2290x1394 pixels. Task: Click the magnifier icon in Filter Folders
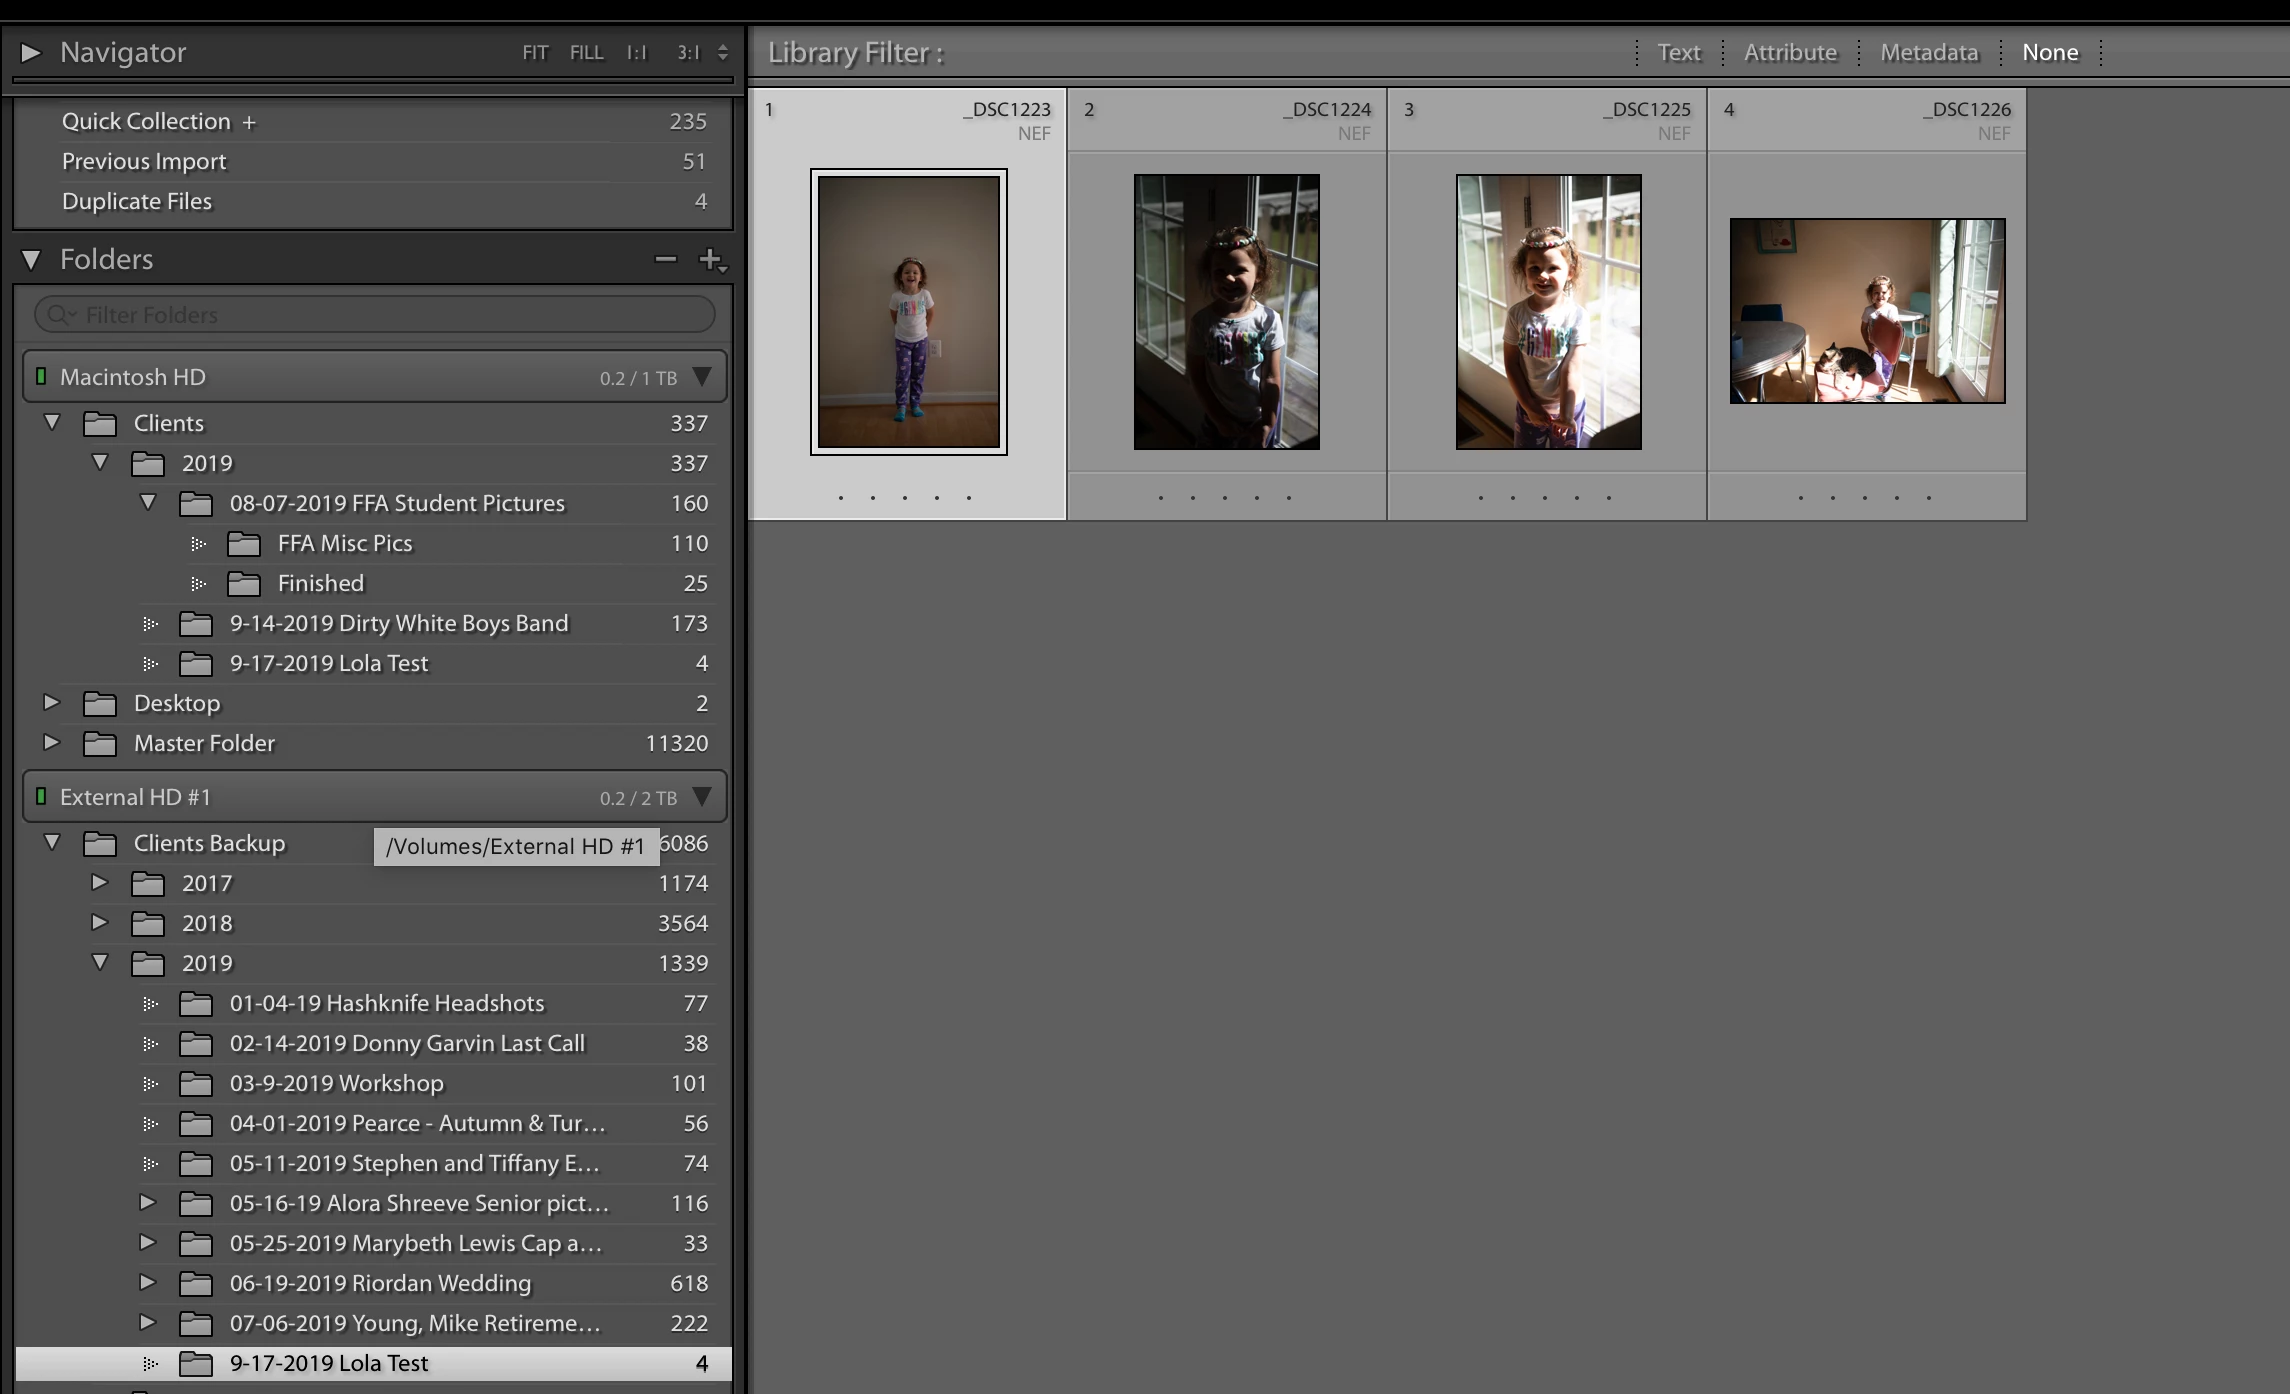58,315
